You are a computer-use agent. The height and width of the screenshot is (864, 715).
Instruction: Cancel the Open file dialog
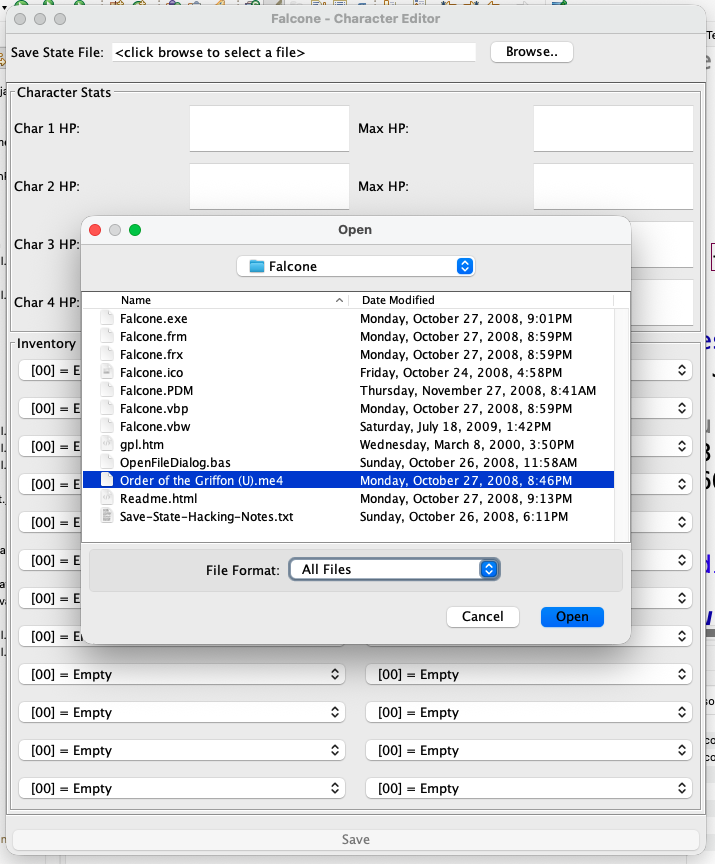[x=482, y=617]
